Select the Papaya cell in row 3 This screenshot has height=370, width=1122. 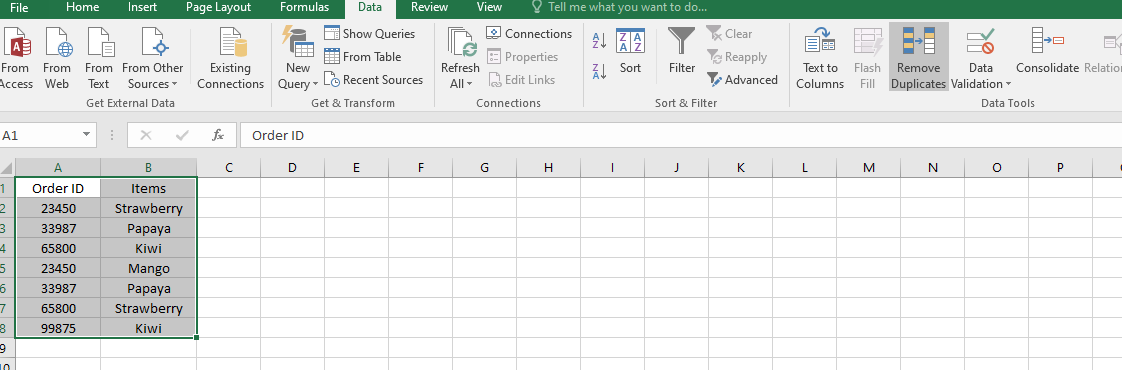[149, 228]
